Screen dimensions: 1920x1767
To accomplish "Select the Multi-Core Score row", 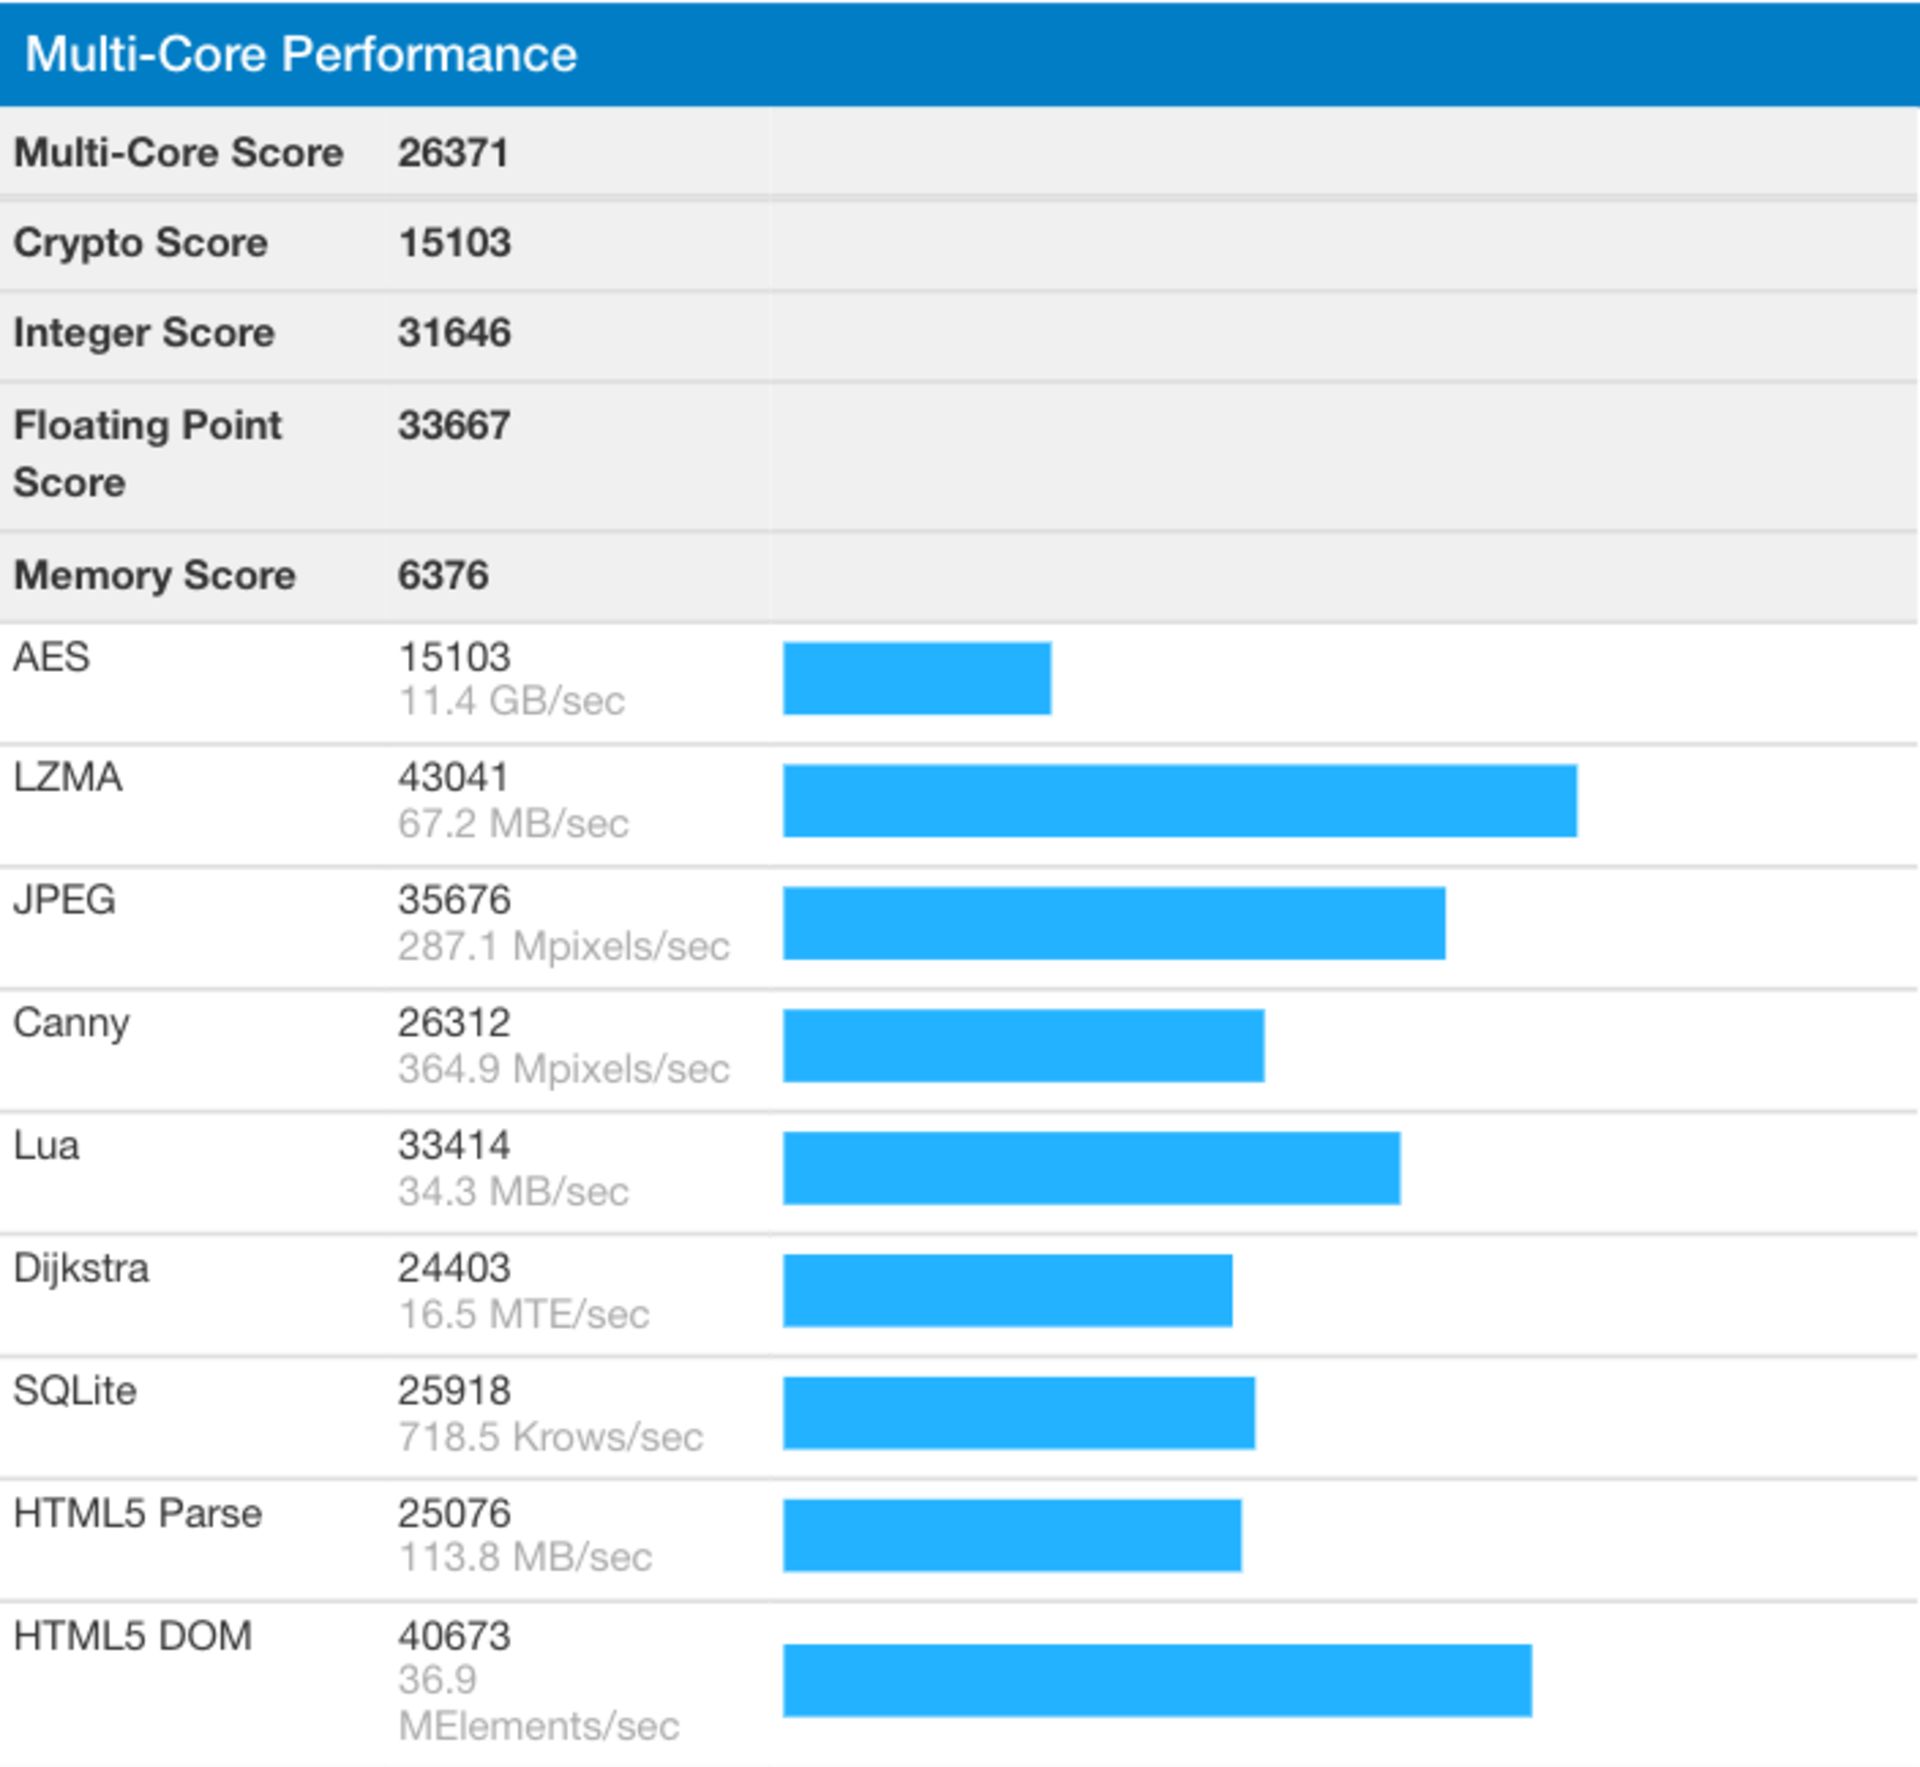I will tap(300, 152).
